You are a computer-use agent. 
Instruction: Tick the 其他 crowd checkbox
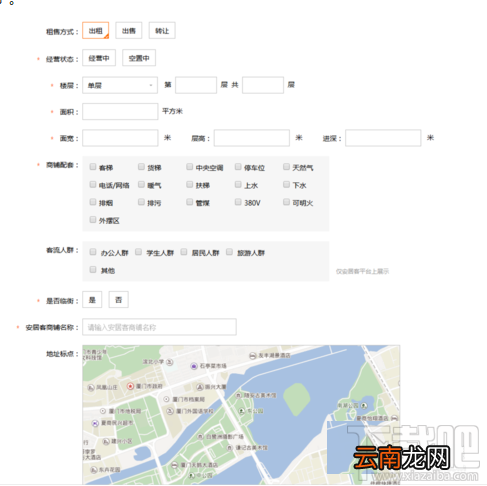[x=93, y=270]
